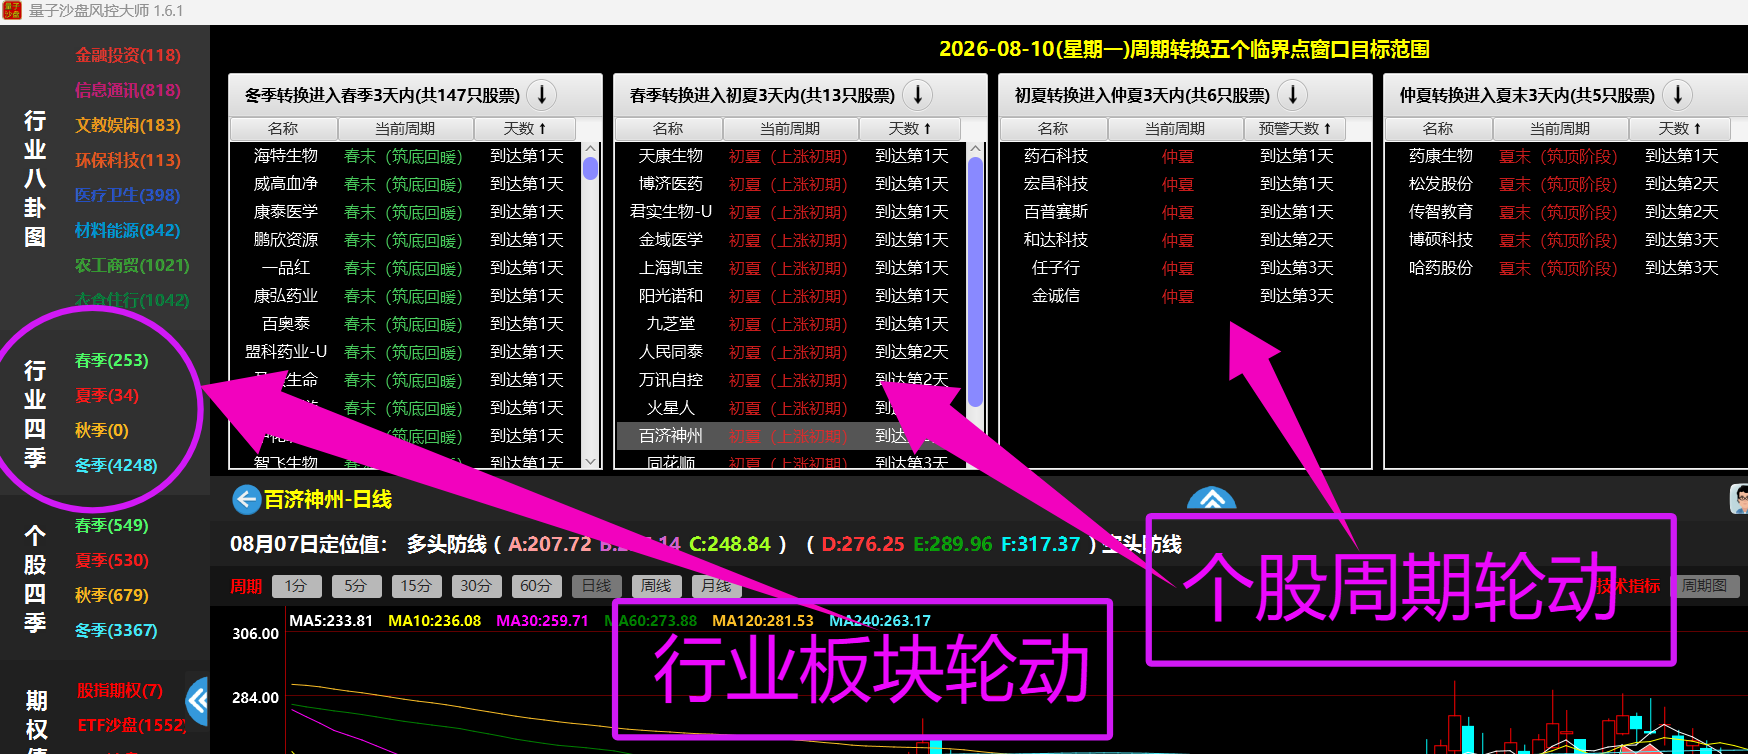This screenshot has height=754, width=1748.
Task: Sort third list by 预警天数 column header
Action: coord(1295,129)
